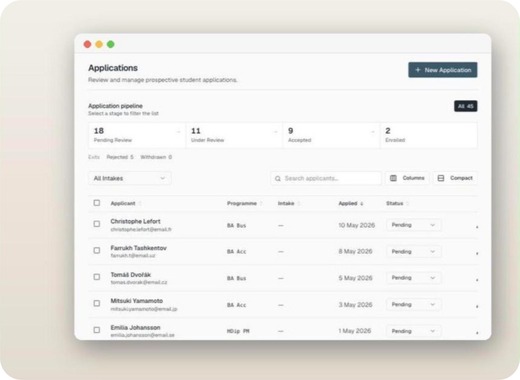Check Farrukh Tashkentov row checkbox
520x380 pixels.
[97, 250]
